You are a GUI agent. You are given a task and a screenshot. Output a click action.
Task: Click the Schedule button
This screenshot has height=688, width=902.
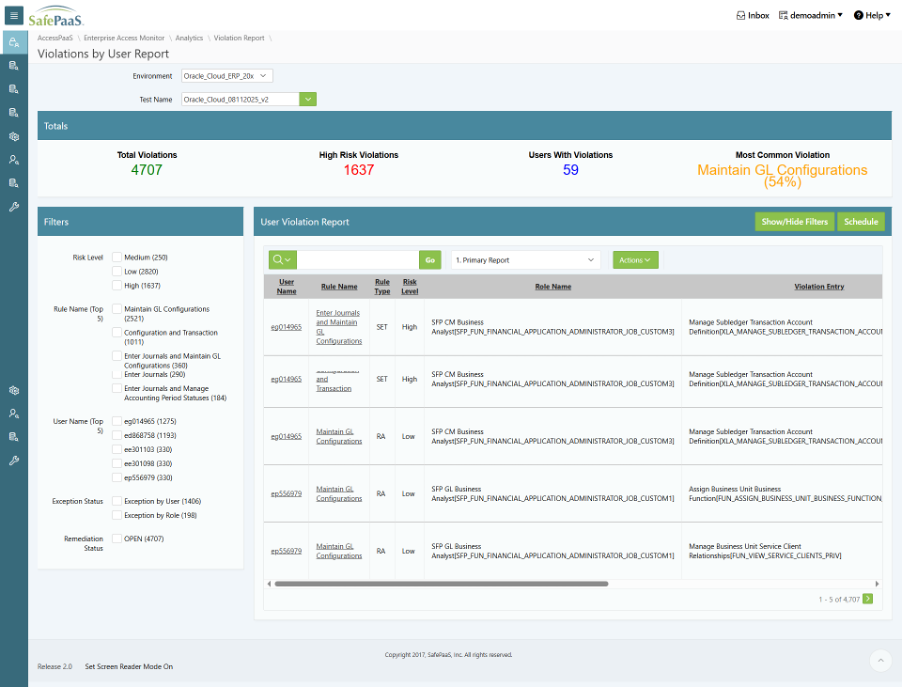pyautogui.click(x=860, y=222)
